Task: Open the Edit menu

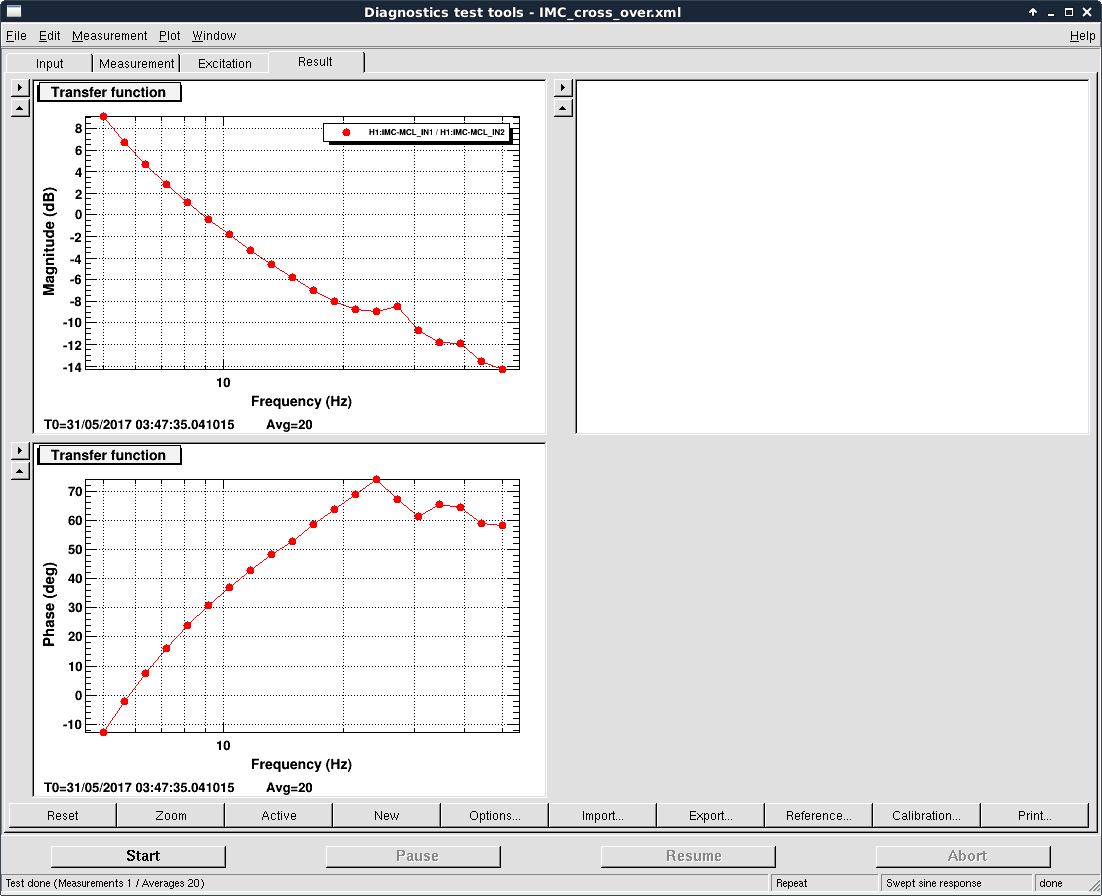Action: [49, 36]
